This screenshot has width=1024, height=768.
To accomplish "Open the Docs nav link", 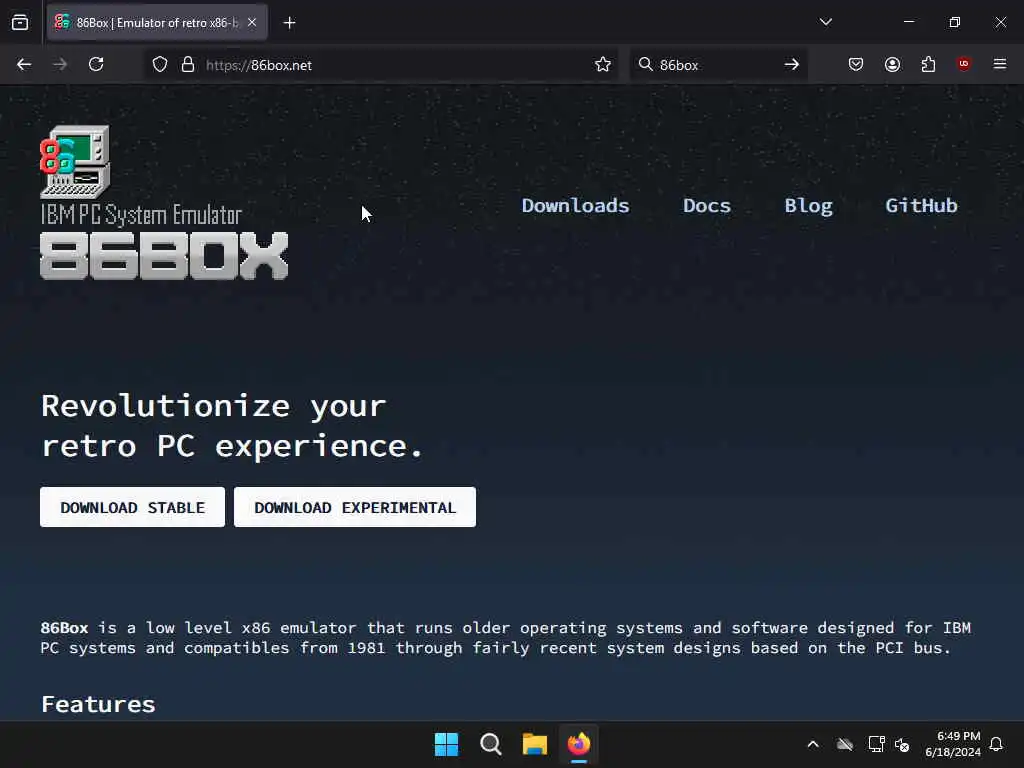I will point(707,206).
